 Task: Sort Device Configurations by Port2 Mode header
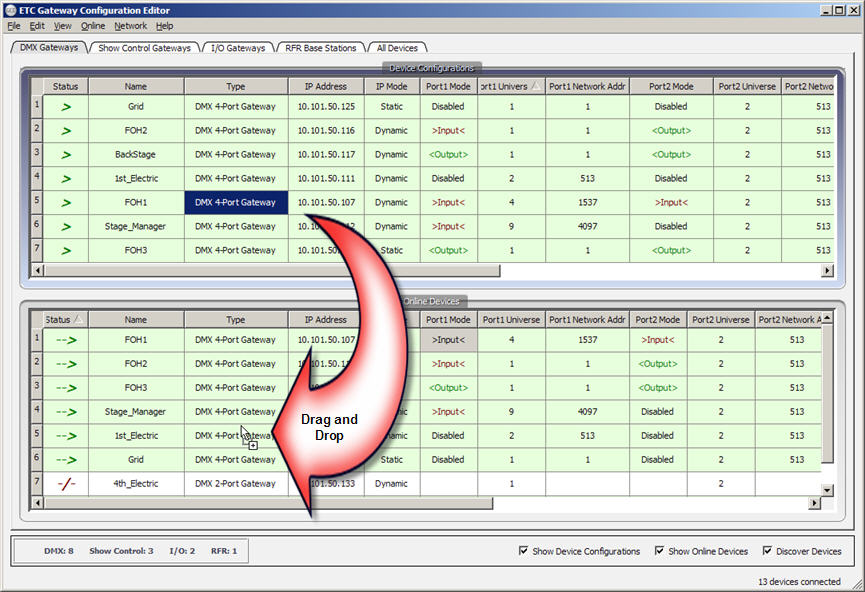pos(671,86)
